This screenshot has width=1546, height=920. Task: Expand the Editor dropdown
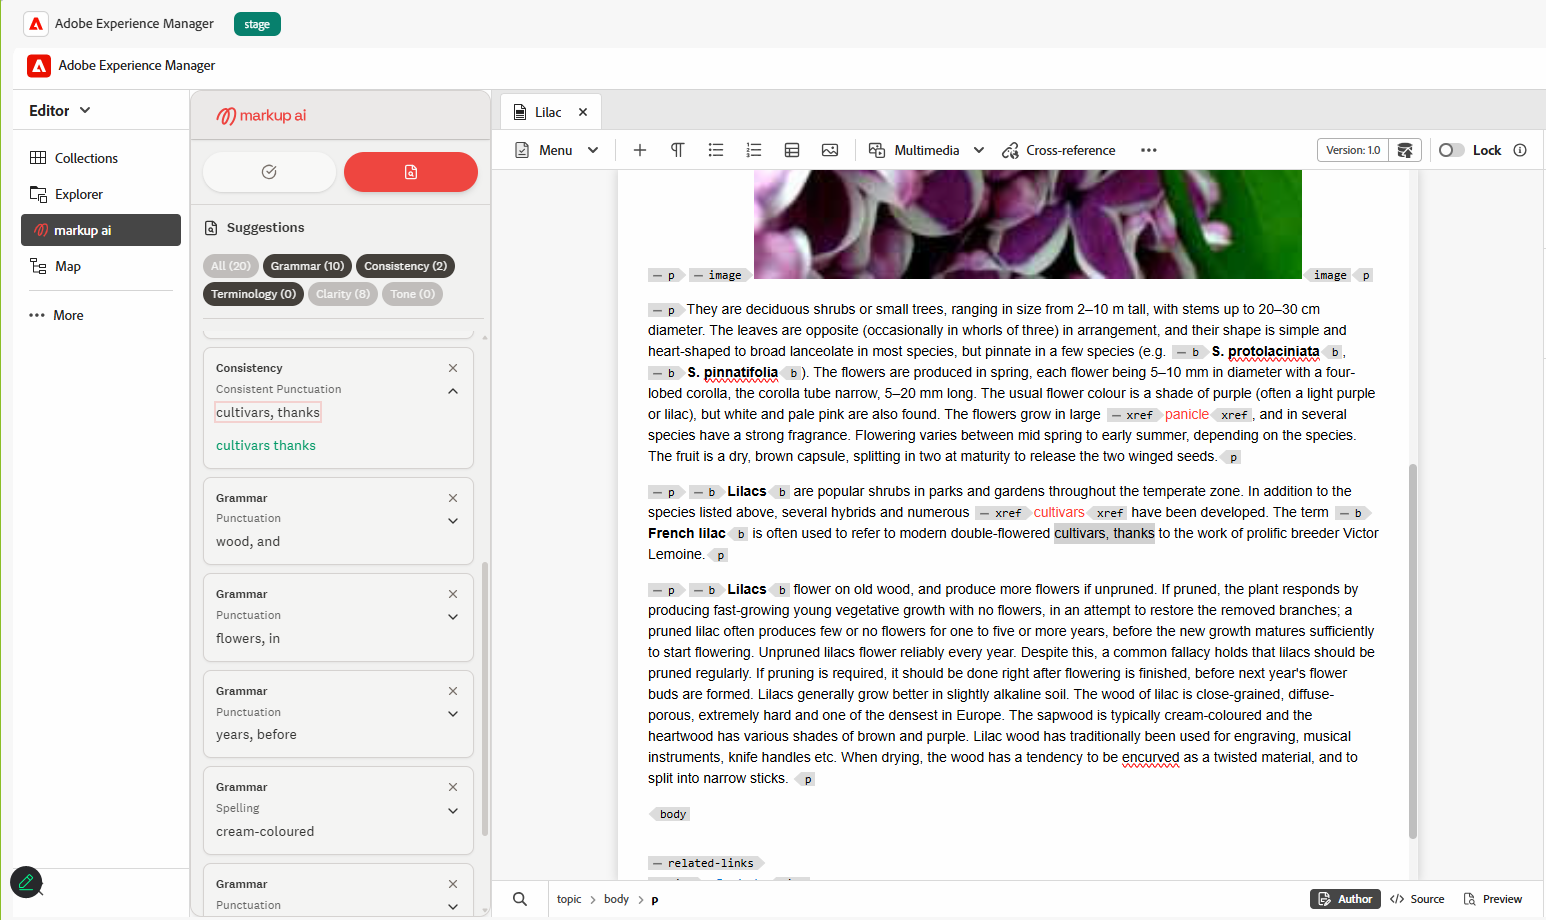point(60,111)
